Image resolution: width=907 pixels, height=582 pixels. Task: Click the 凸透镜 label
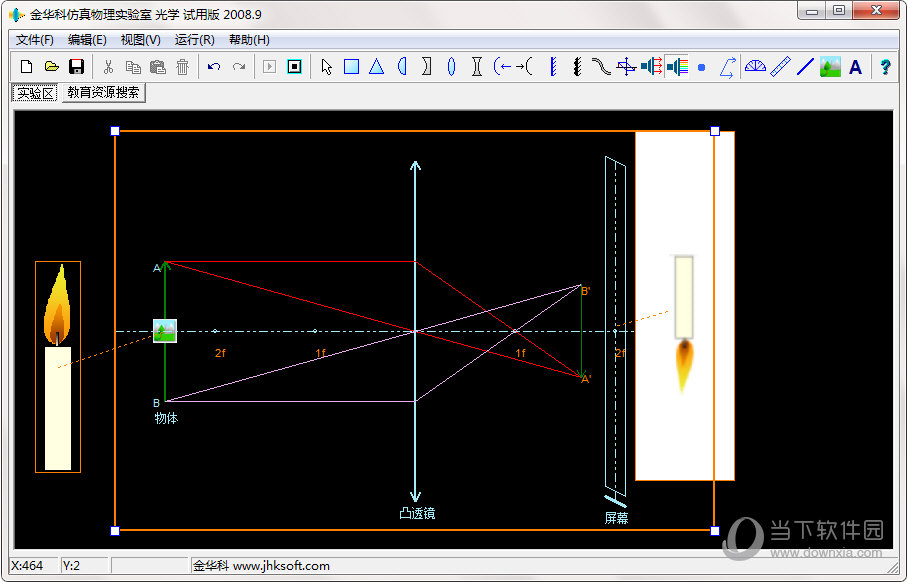(417, 513)
